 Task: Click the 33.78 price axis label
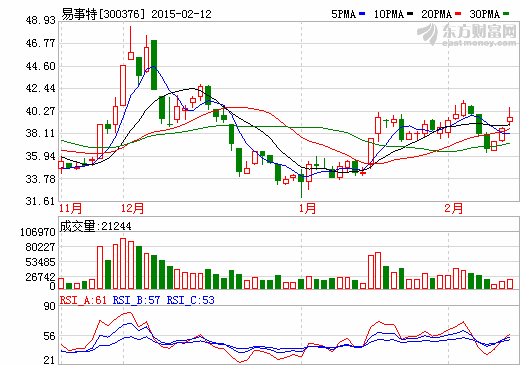click(x=40, y=179)
